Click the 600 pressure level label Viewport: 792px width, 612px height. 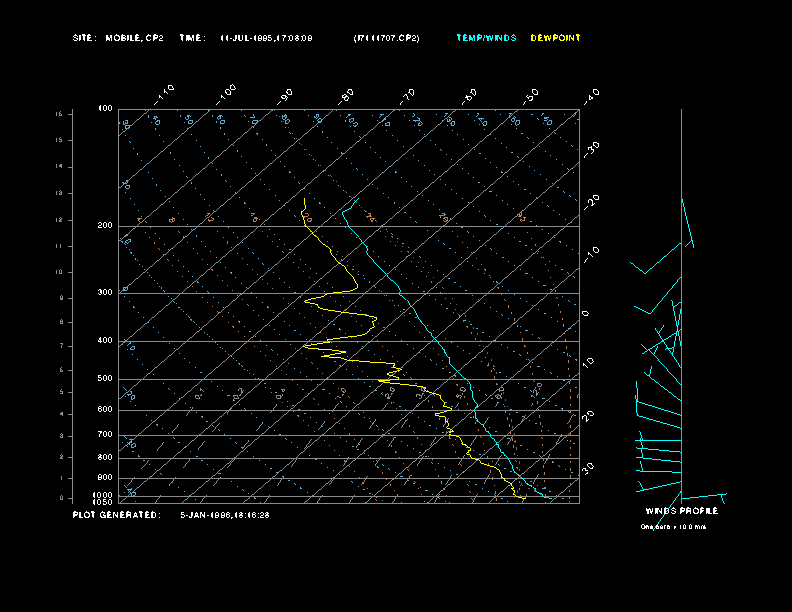coord(105,410)
